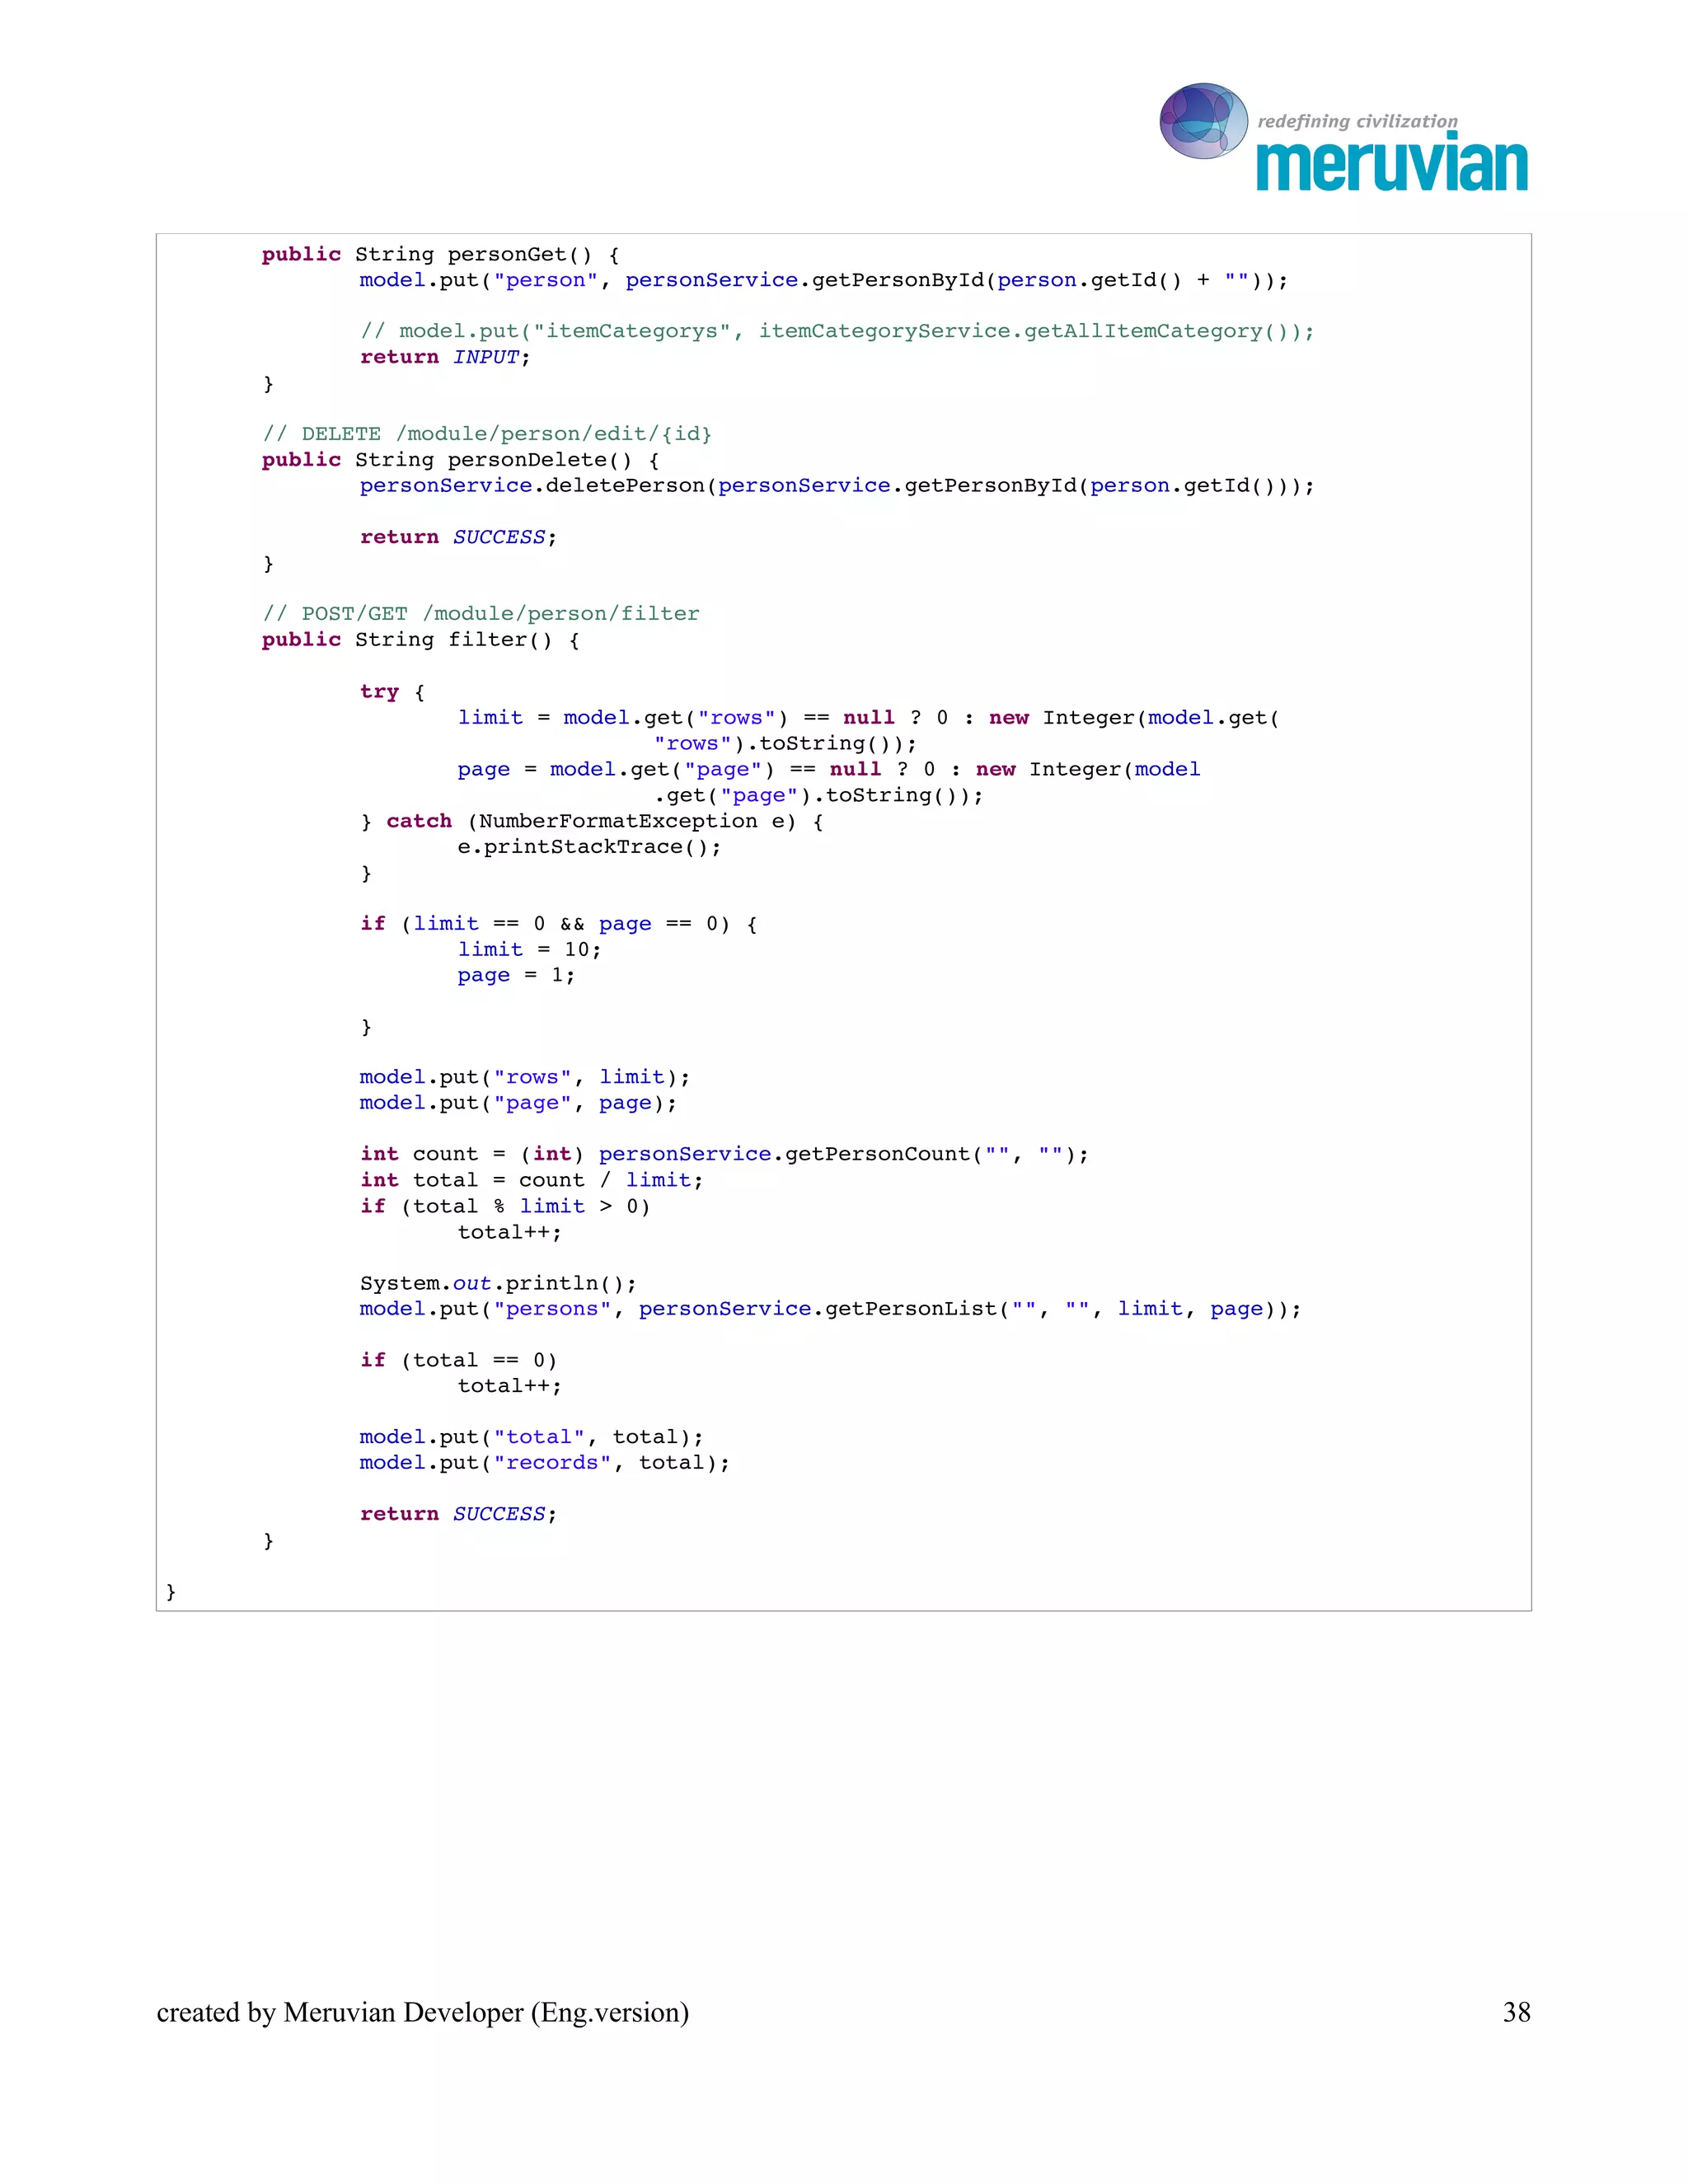Click 'System.out.println();' line
This screenshot has width=1688, height=2184.
click(498, 1283)
